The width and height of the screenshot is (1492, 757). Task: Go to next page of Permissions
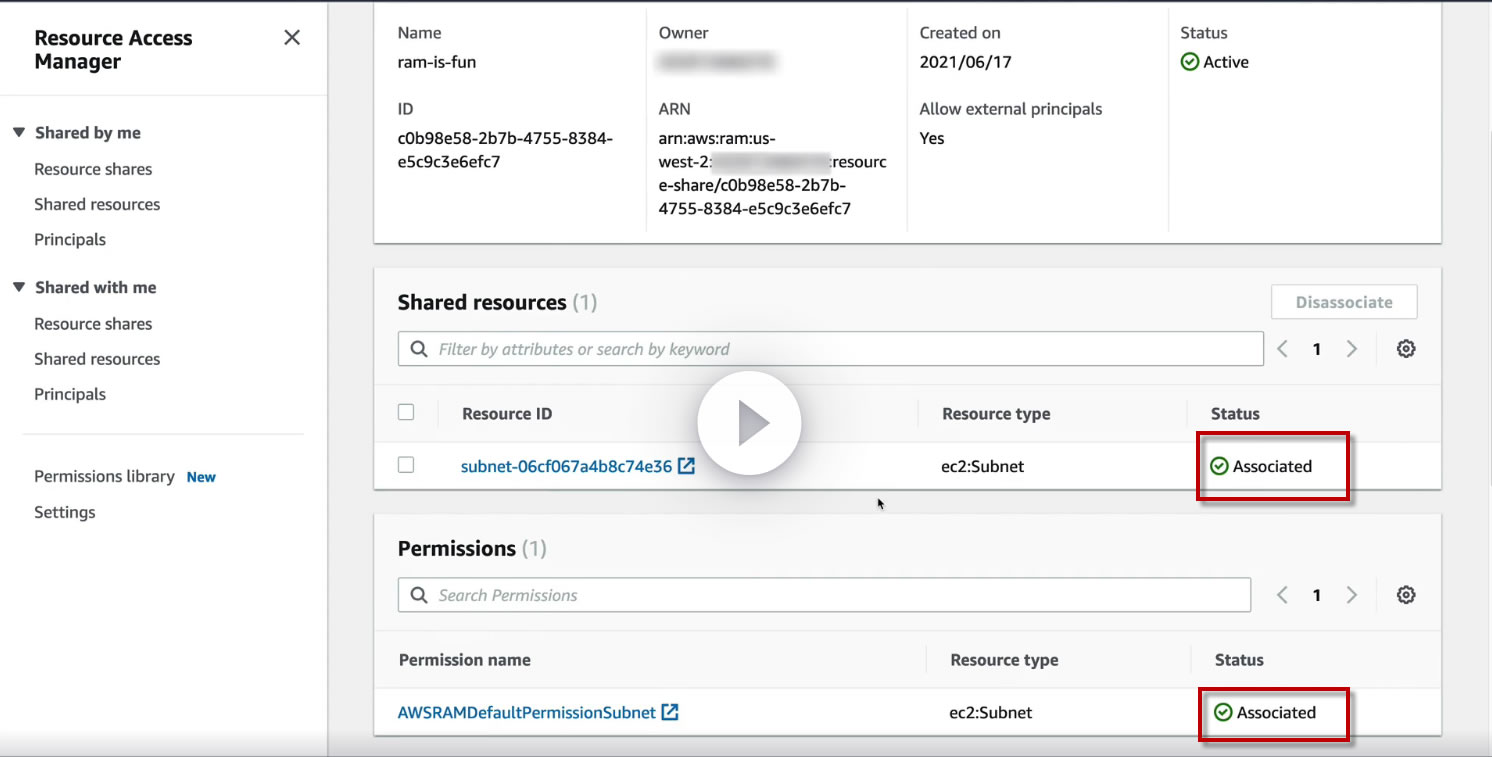click(x=1352, y=595)
